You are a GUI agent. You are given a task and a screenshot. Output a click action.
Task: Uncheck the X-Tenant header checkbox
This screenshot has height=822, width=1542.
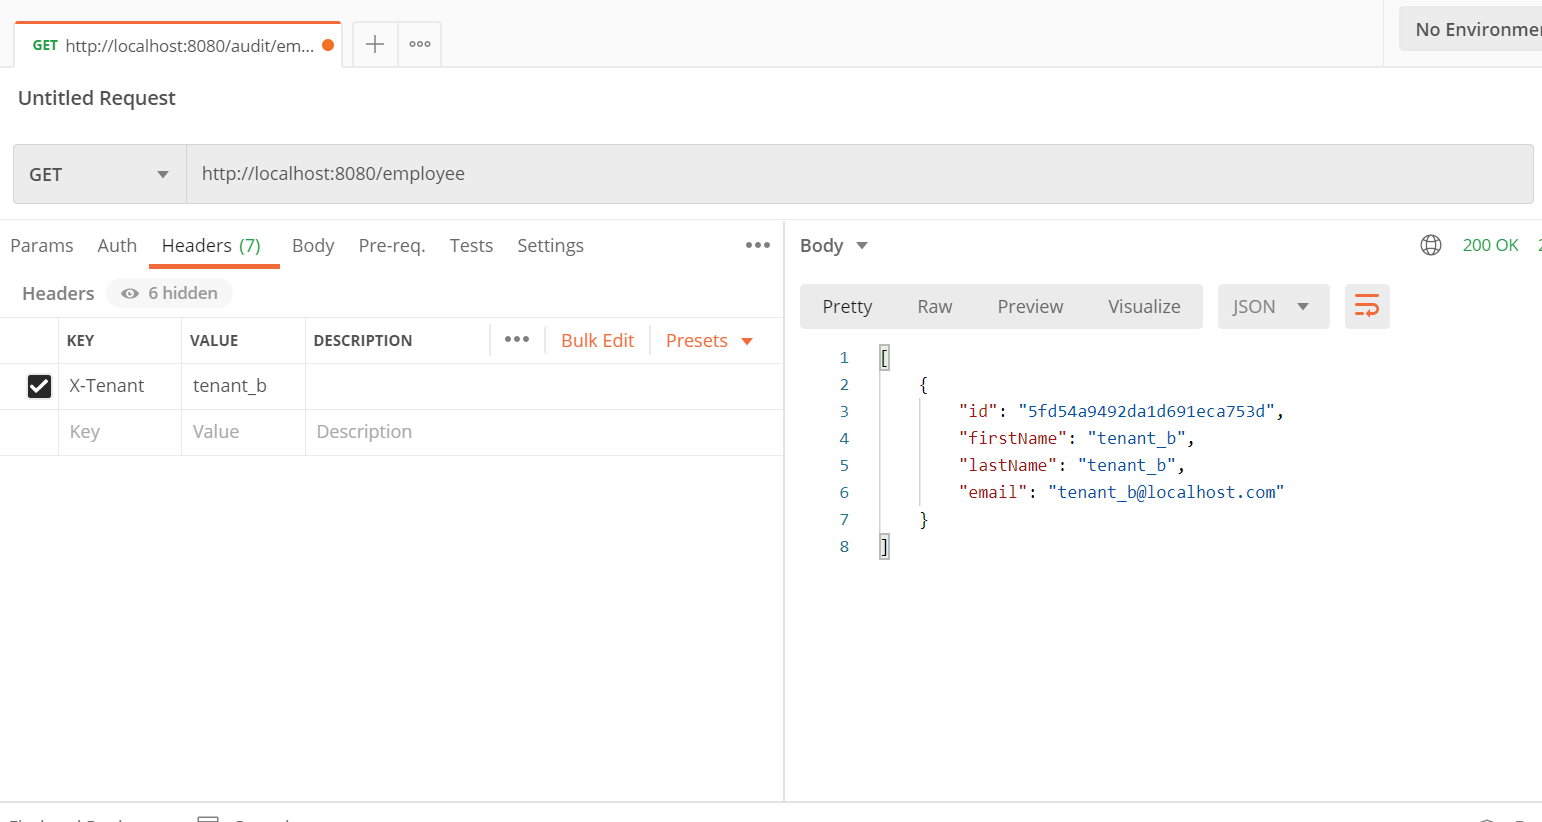[39, 386]
